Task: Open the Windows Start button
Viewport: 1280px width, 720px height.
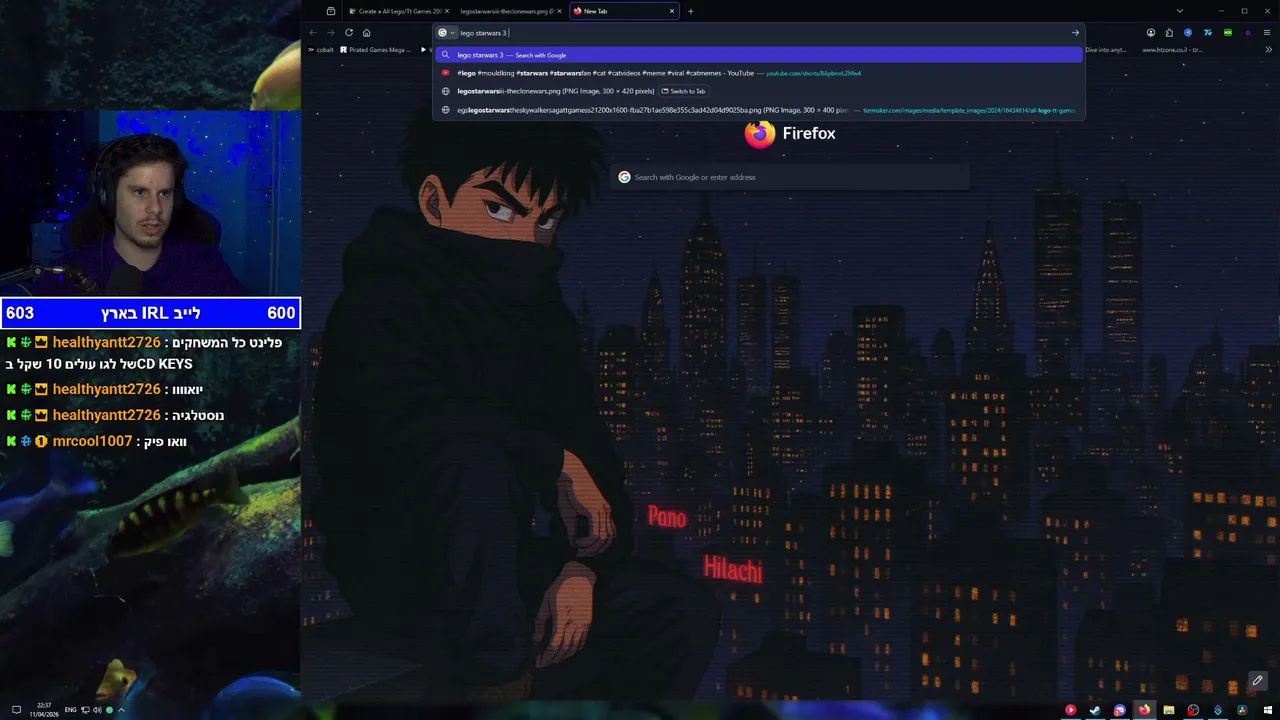Action: (1267, 710)
